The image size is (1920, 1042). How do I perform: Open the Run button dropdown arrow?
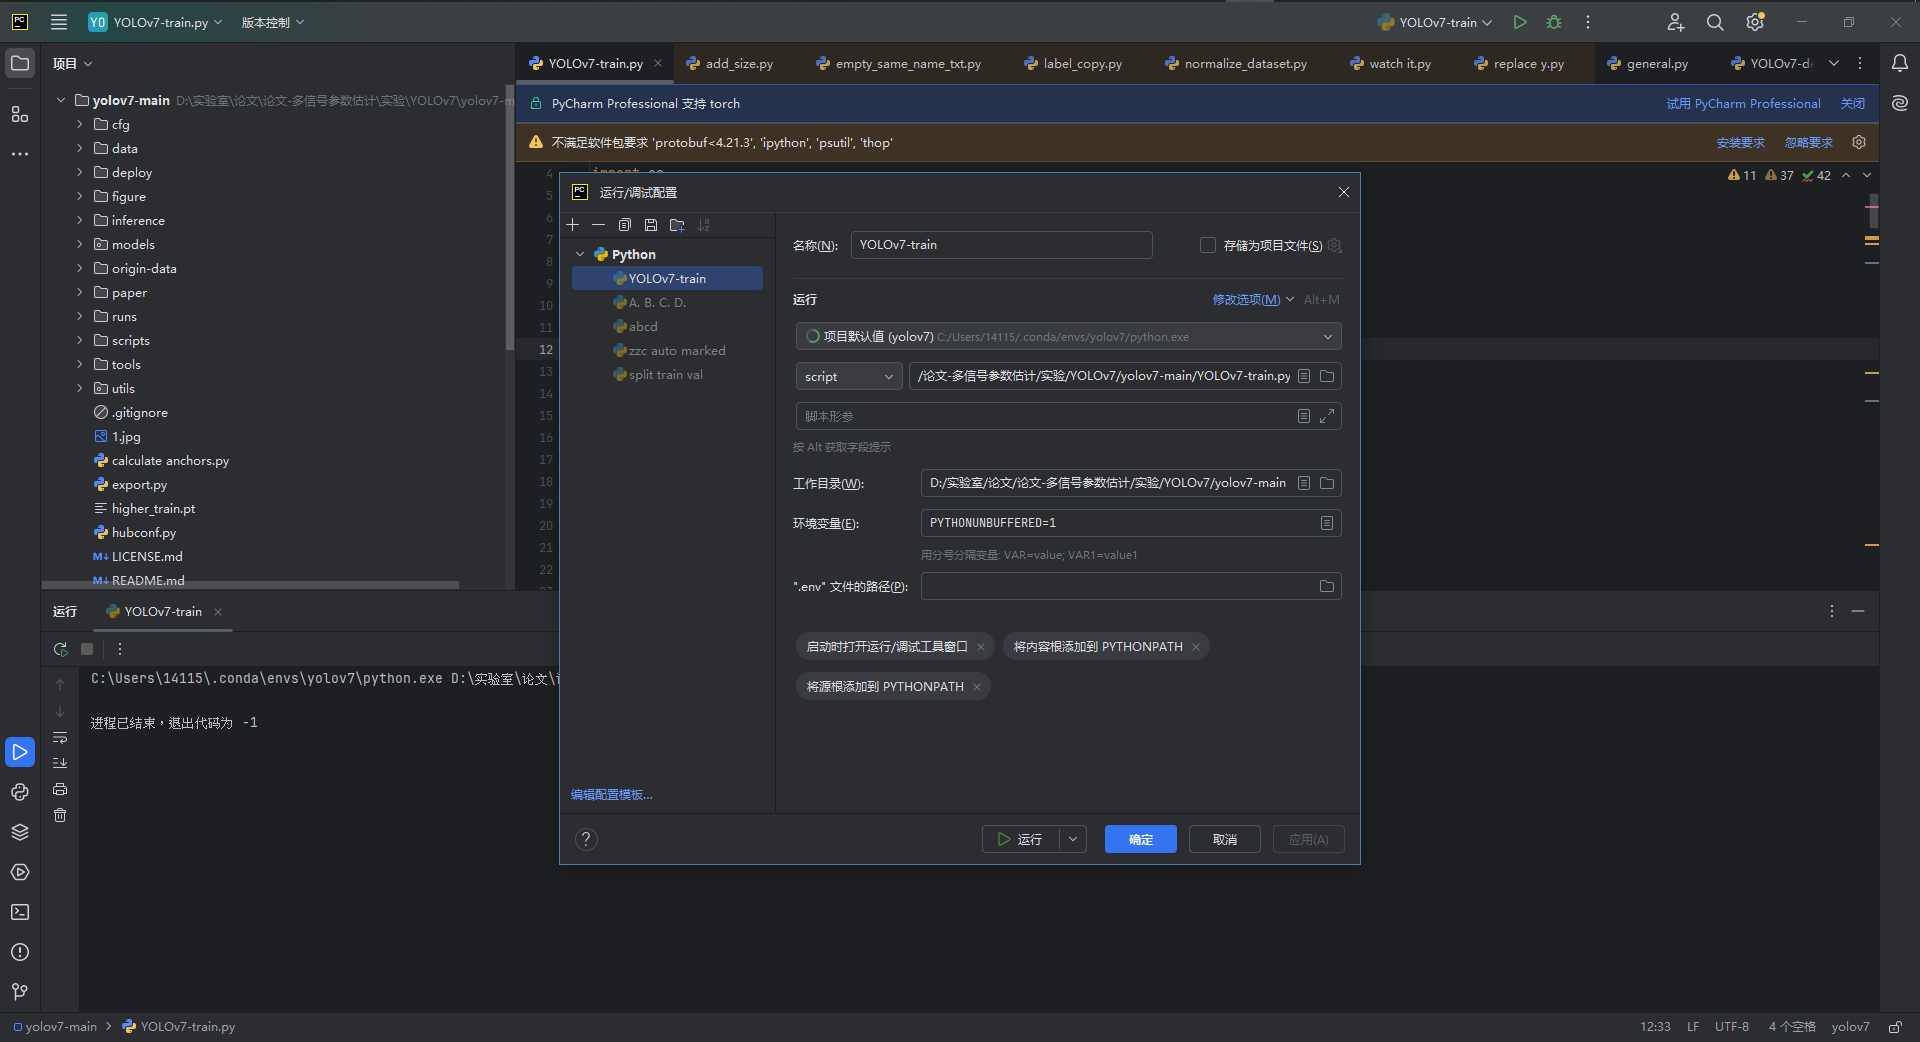(x=1073, y=839)
